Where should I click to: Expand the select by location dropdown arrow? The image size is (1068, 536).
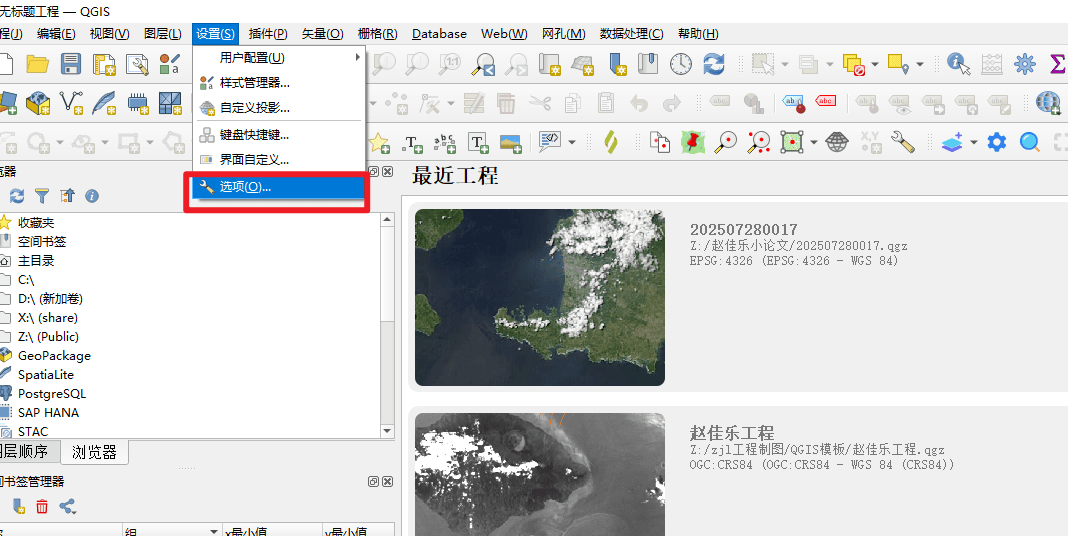[x=920, y=65]
